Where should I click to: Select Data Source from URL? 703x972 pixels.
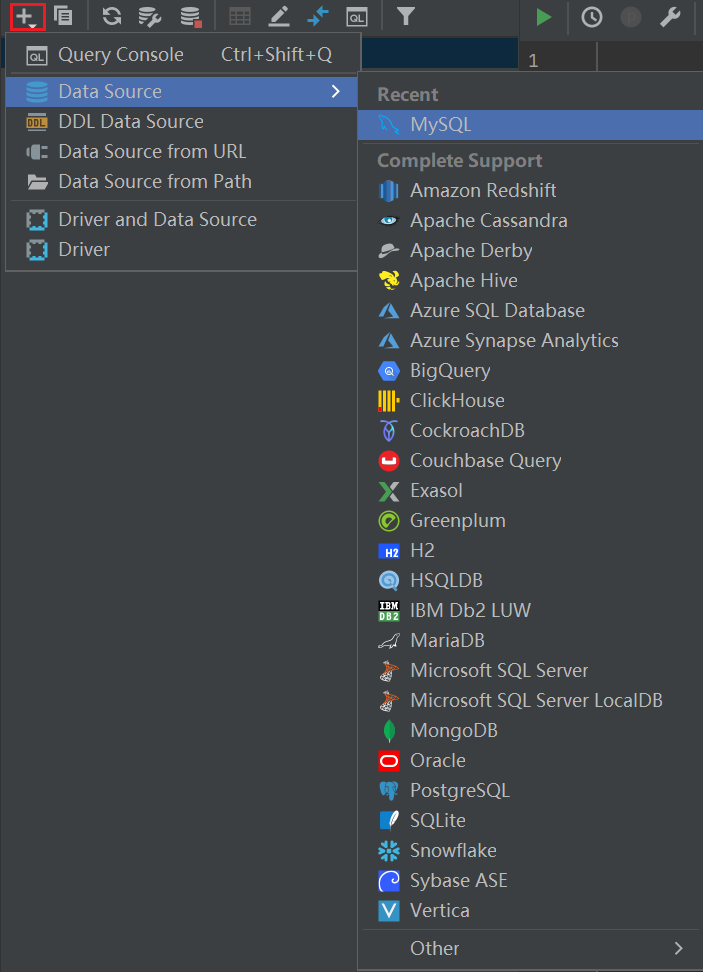182,151
